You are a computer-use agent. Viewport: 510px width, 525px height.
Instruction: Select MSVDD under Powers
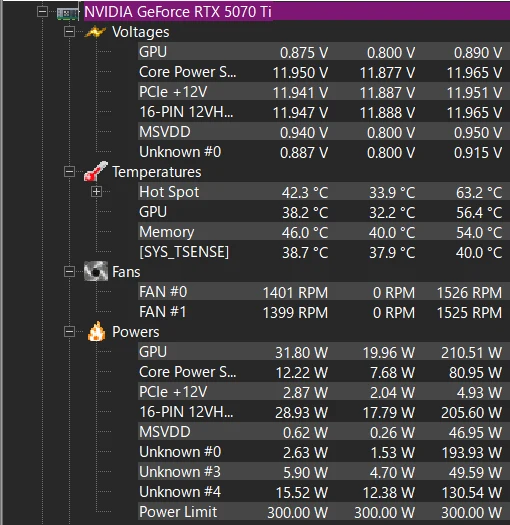pyautogui.click(x=165, y=432)
